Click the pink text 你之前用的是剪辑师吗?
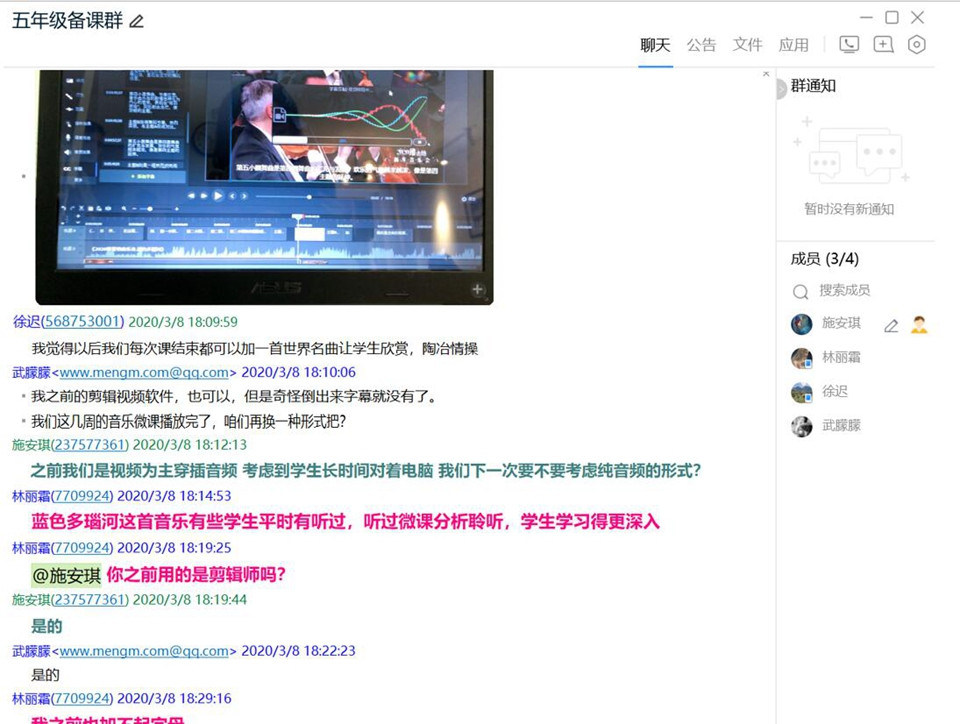The image size is (960, 724). [196, 575]
